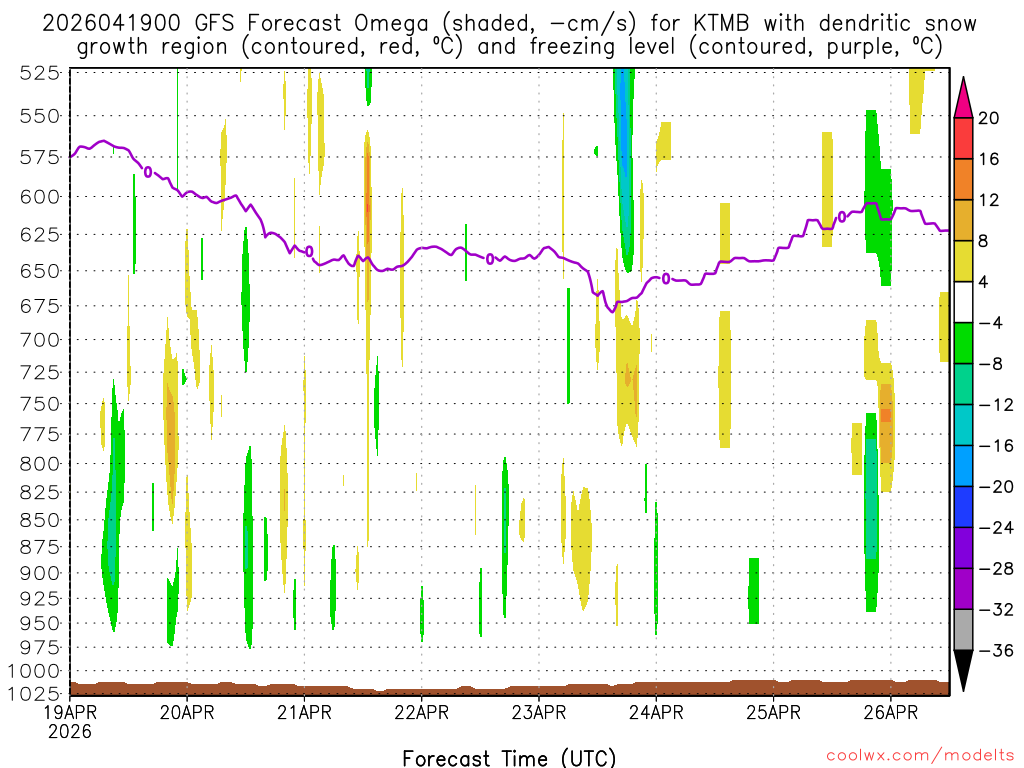Click the dark blue colorbar swatch between -20 and -24
1024x768 pixels.
(x=963, y=507)
